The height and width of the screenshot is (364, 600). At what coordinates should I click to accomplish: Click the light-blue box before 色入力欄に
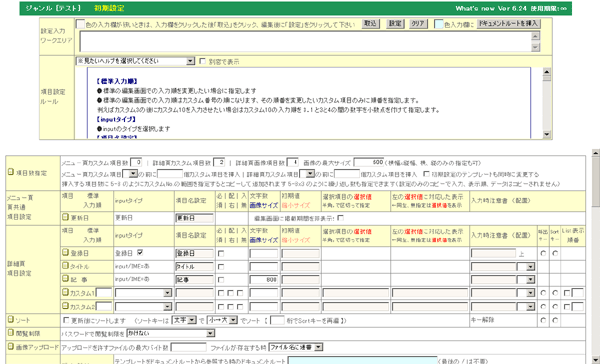click(x=439, y=24)
